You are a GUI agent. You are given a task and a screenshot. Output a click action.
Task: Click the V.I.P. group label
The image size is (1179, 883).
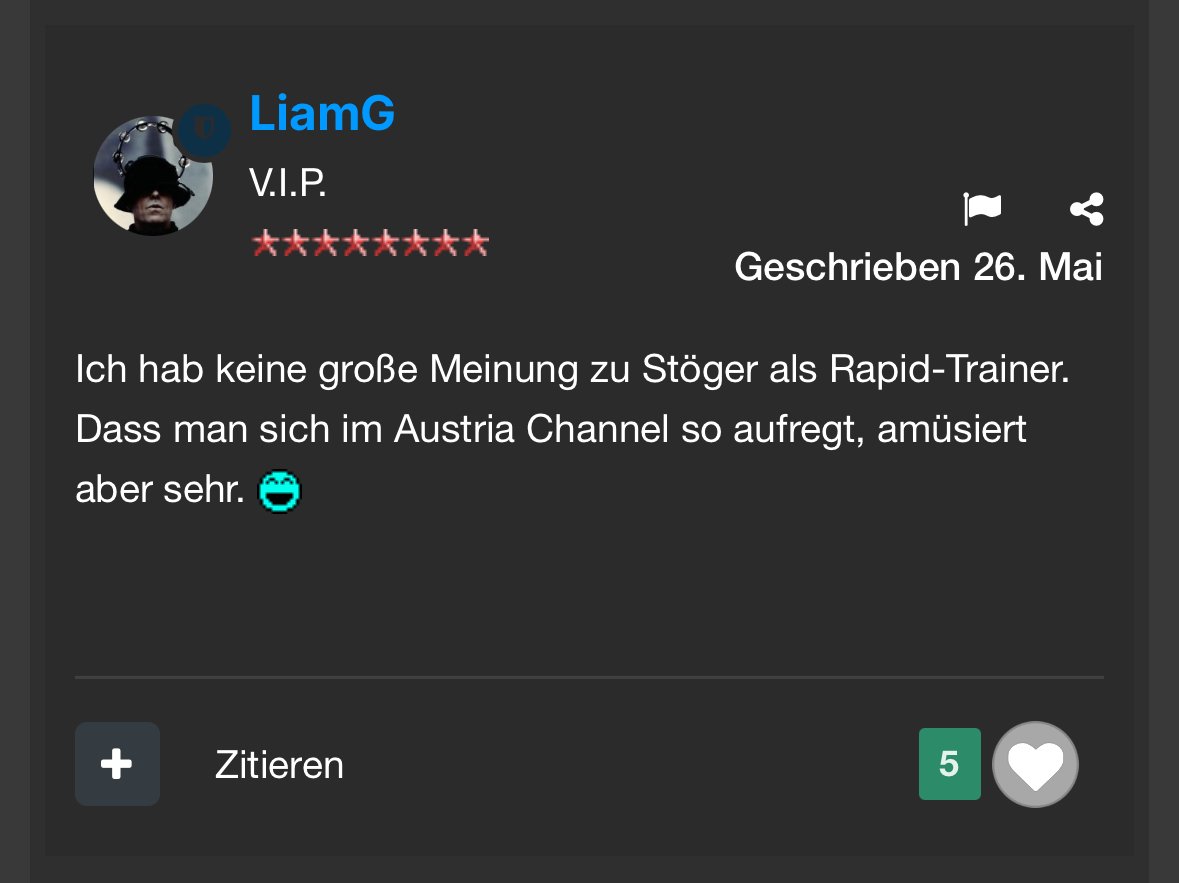coord(288,183)
